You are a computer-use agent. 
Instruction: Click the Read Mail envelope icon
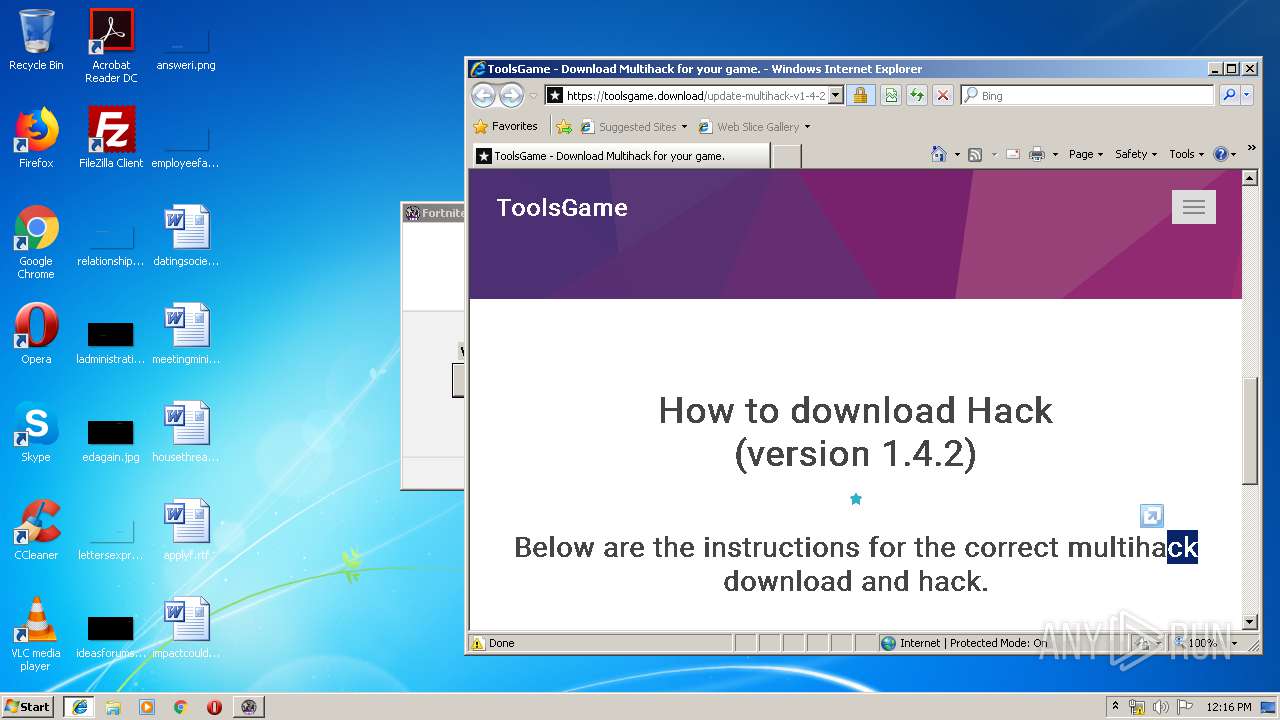click(1013, 154)
